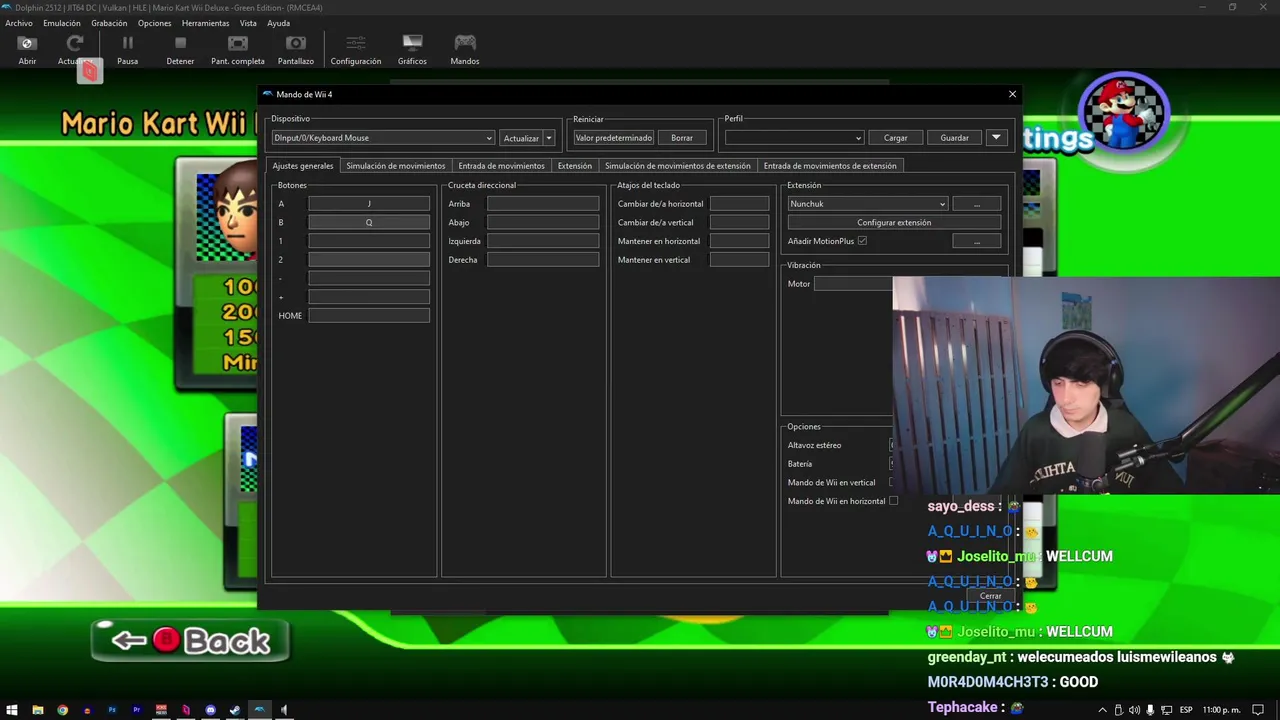Image resolution: width=1280 pixels, height=720 pixels.
Task: Toggle fullscreen via Pant. completa icon
Action: 238,50
